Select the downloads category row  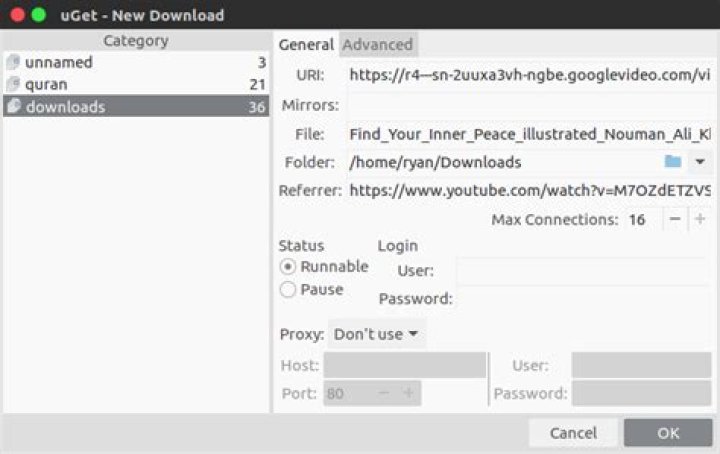click(x=136, y=106)
